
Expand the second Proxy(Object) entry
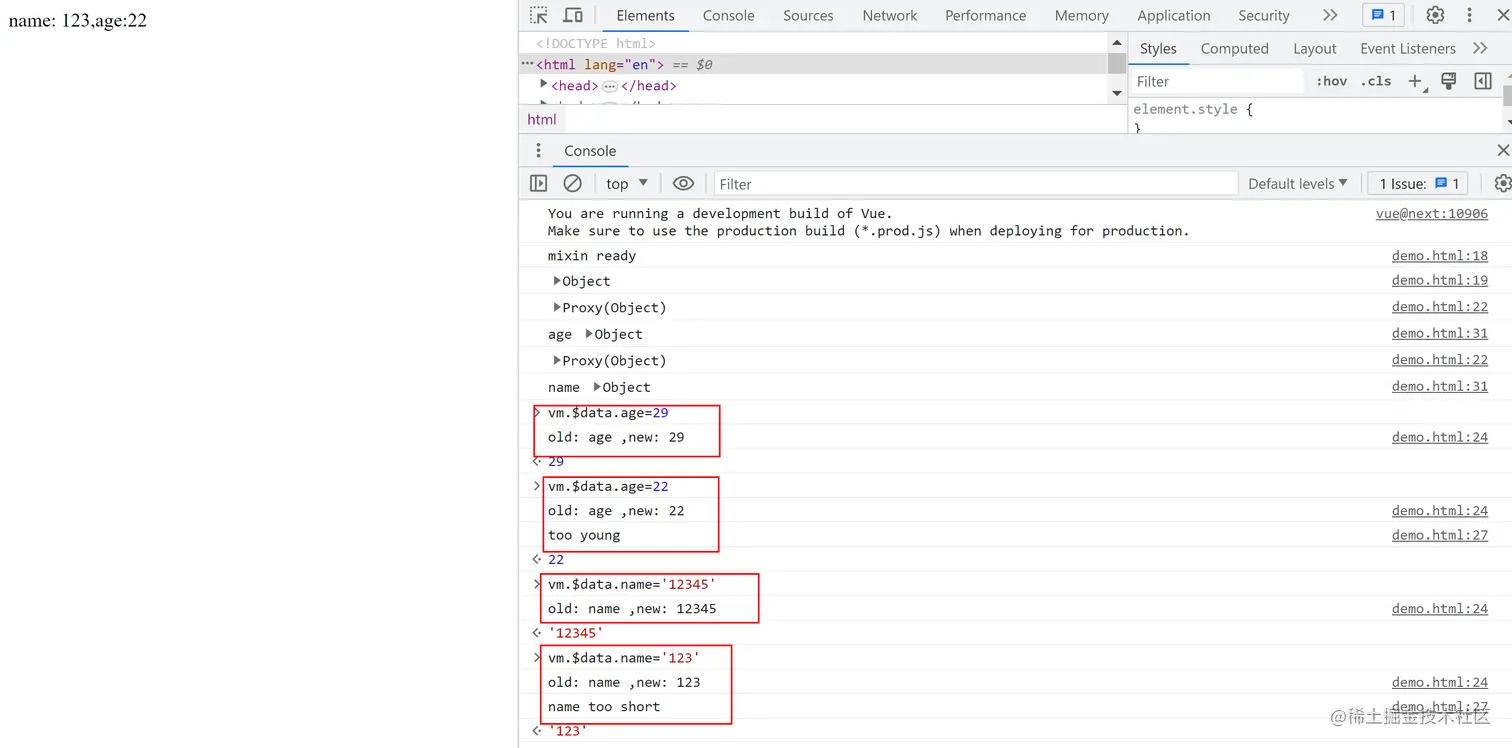click(x=557, y=360)
